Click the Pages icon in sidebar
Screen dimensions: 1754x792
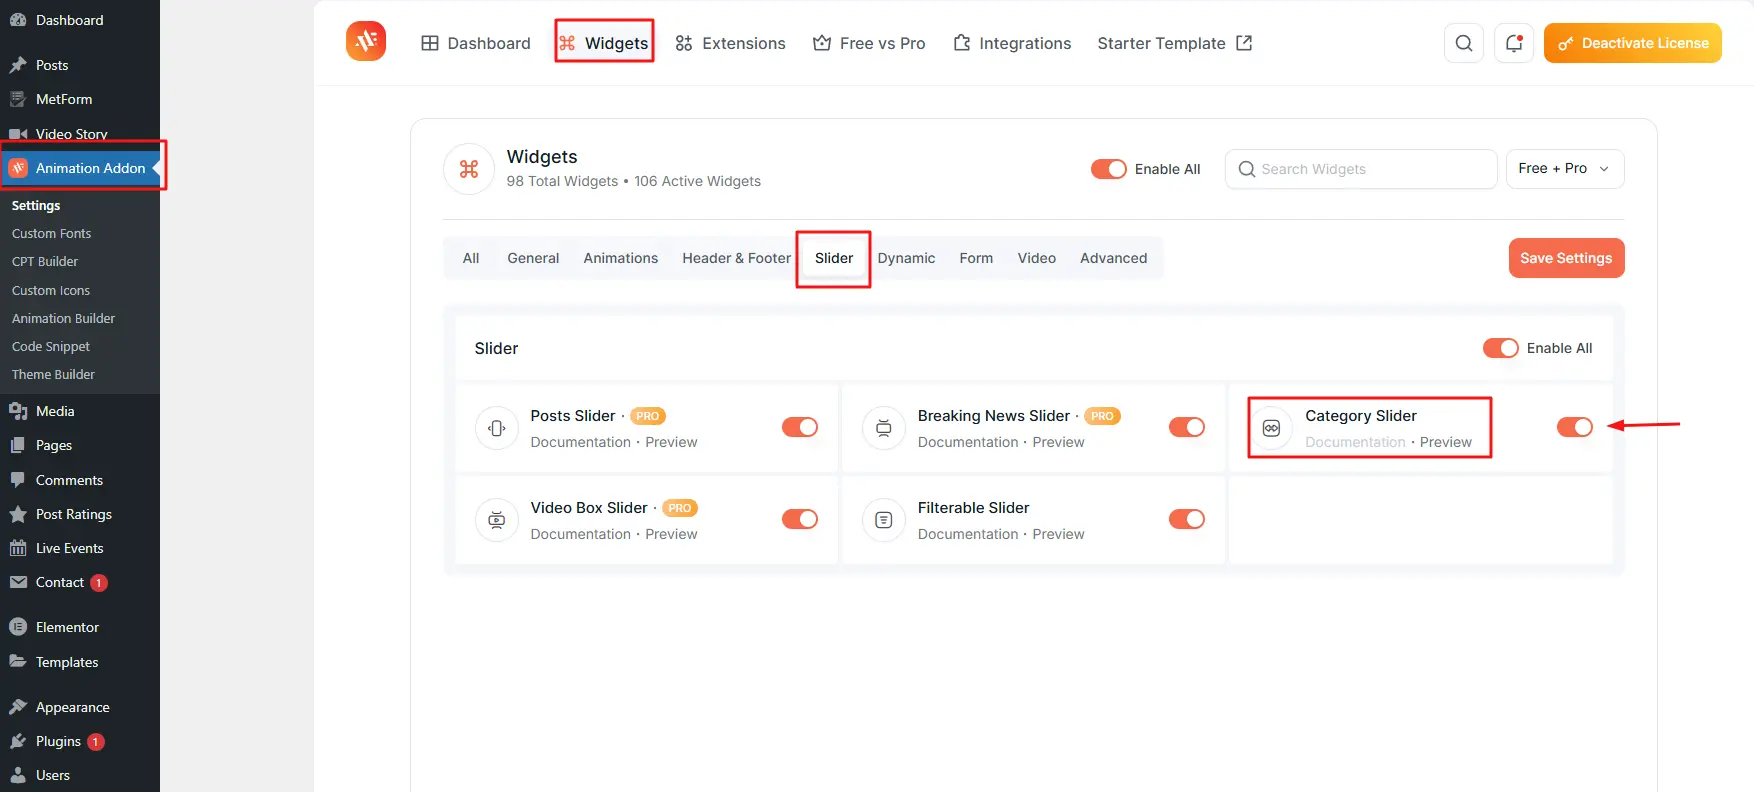[x=18, y=445]
